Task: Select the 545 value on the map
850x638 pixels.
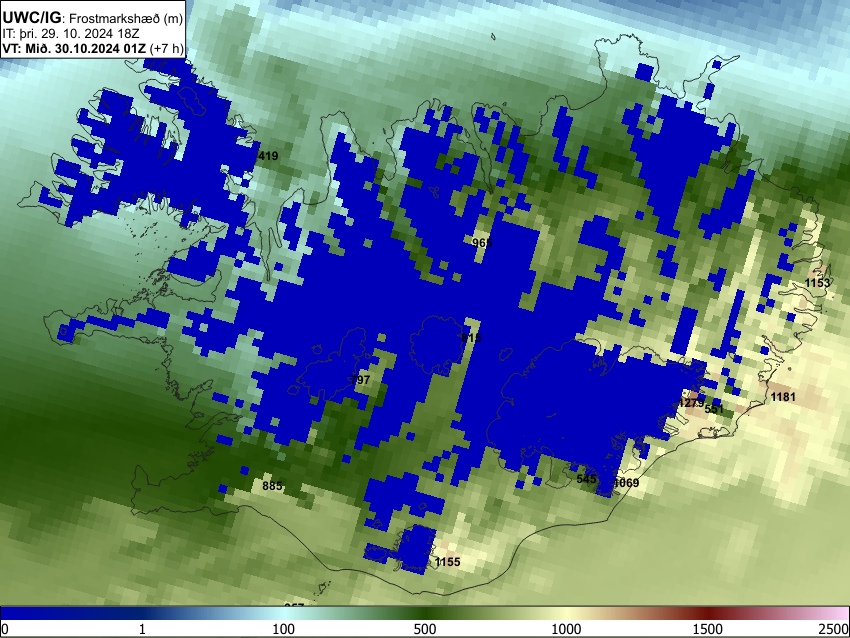Action: [x=587, y=479]
